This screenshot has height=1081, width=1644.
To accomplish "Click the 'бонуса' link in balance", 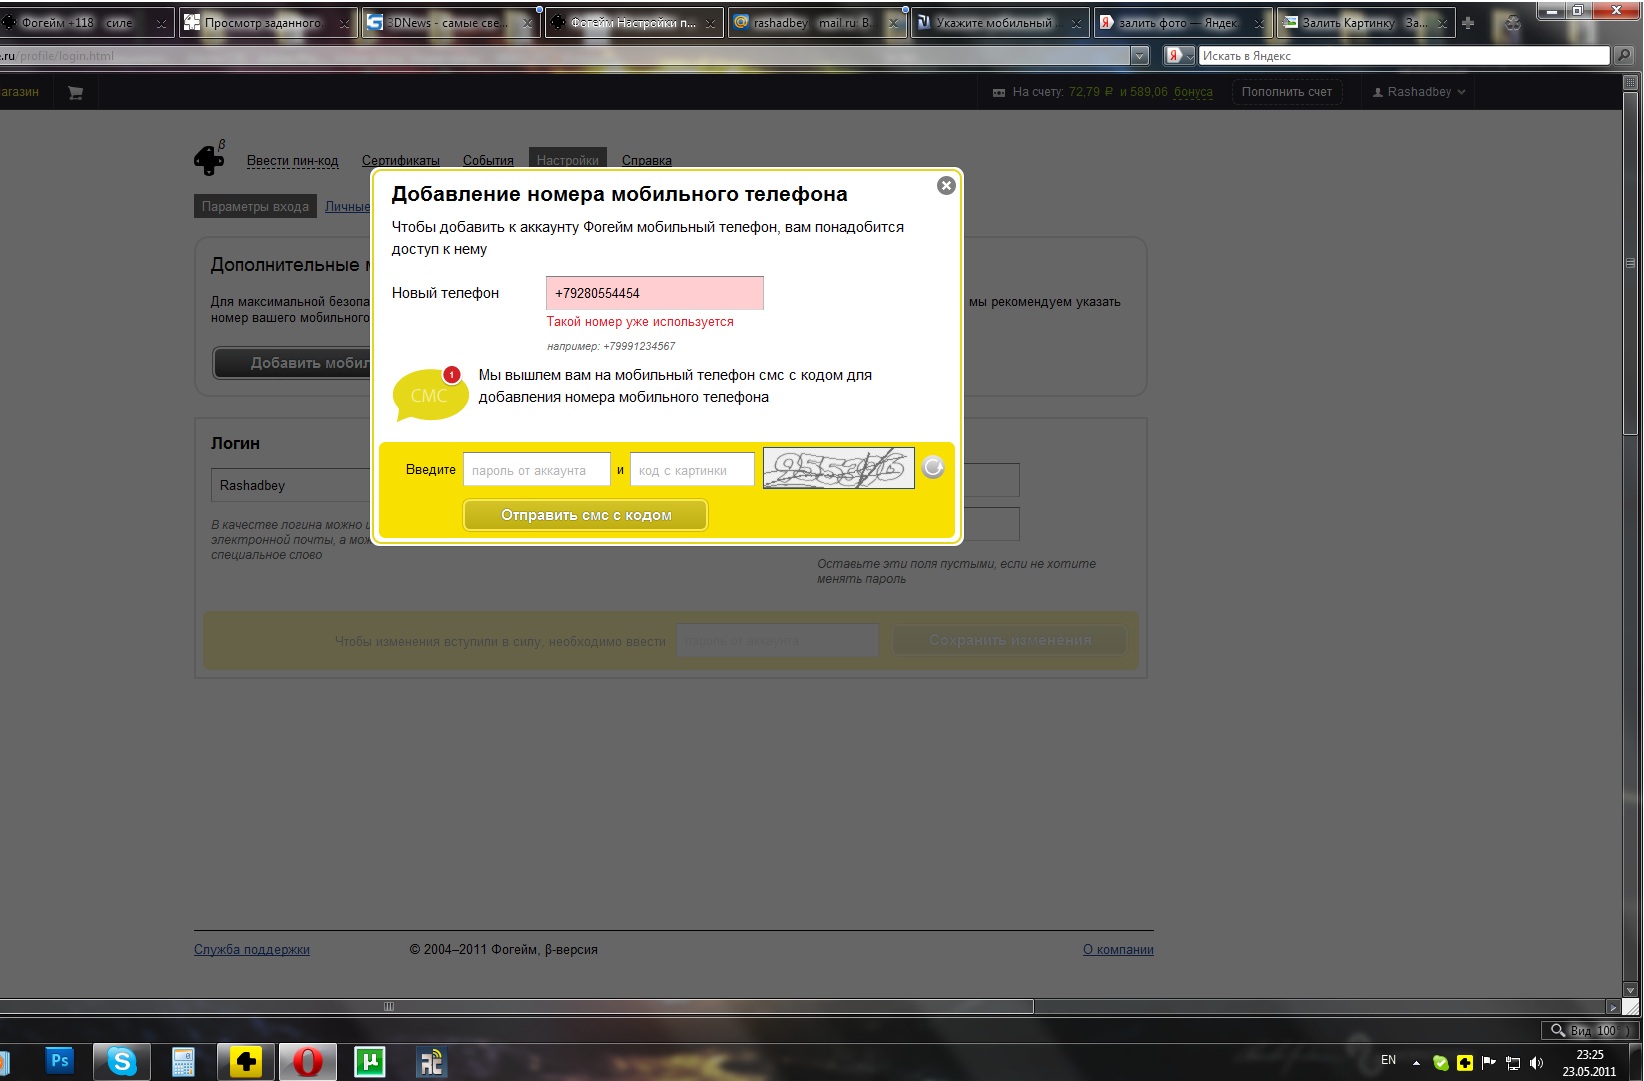I will (x=1193, y=92).
